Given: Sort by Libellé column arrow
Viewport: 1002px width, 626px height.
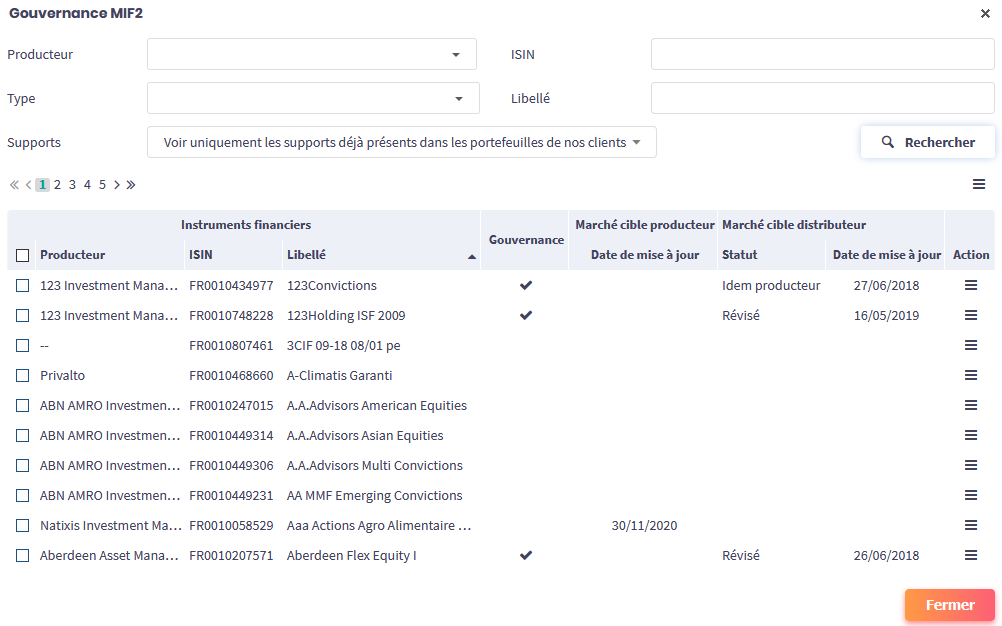Looking at the screenshot, I should 472,257.
